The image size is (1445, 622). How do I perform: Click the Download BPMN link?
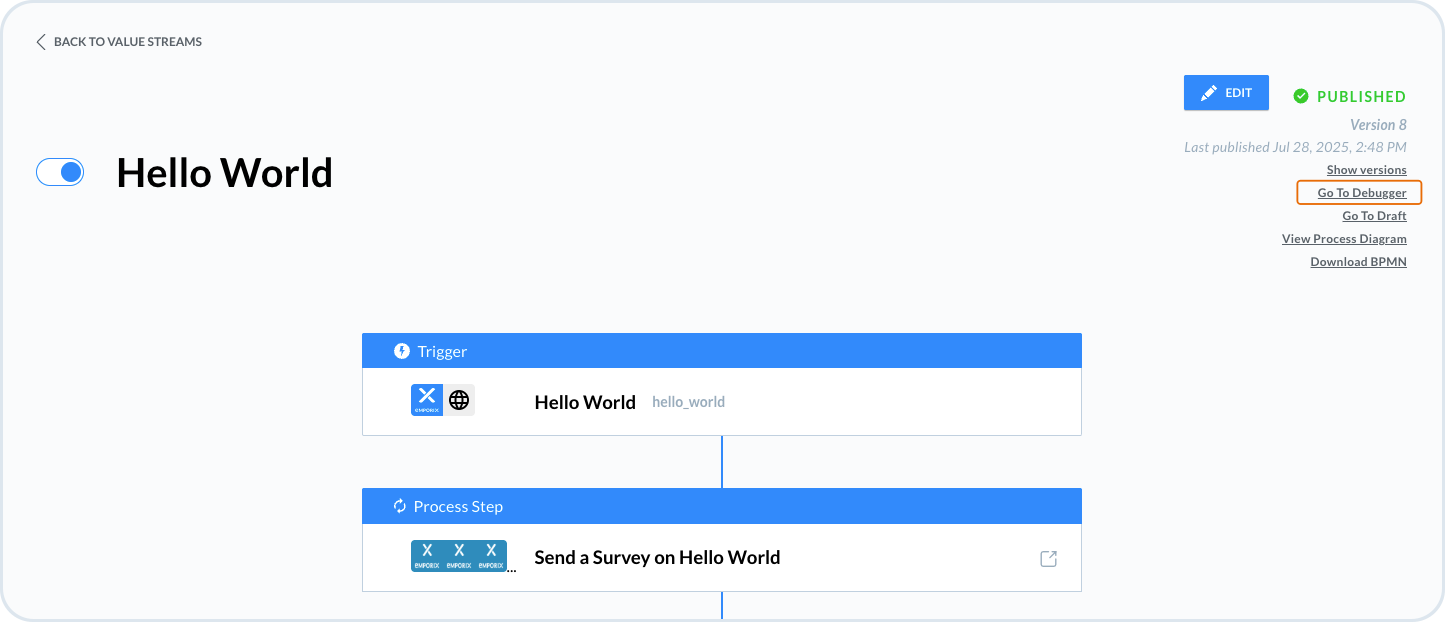pyautogui.click(x=1358, y=262)
